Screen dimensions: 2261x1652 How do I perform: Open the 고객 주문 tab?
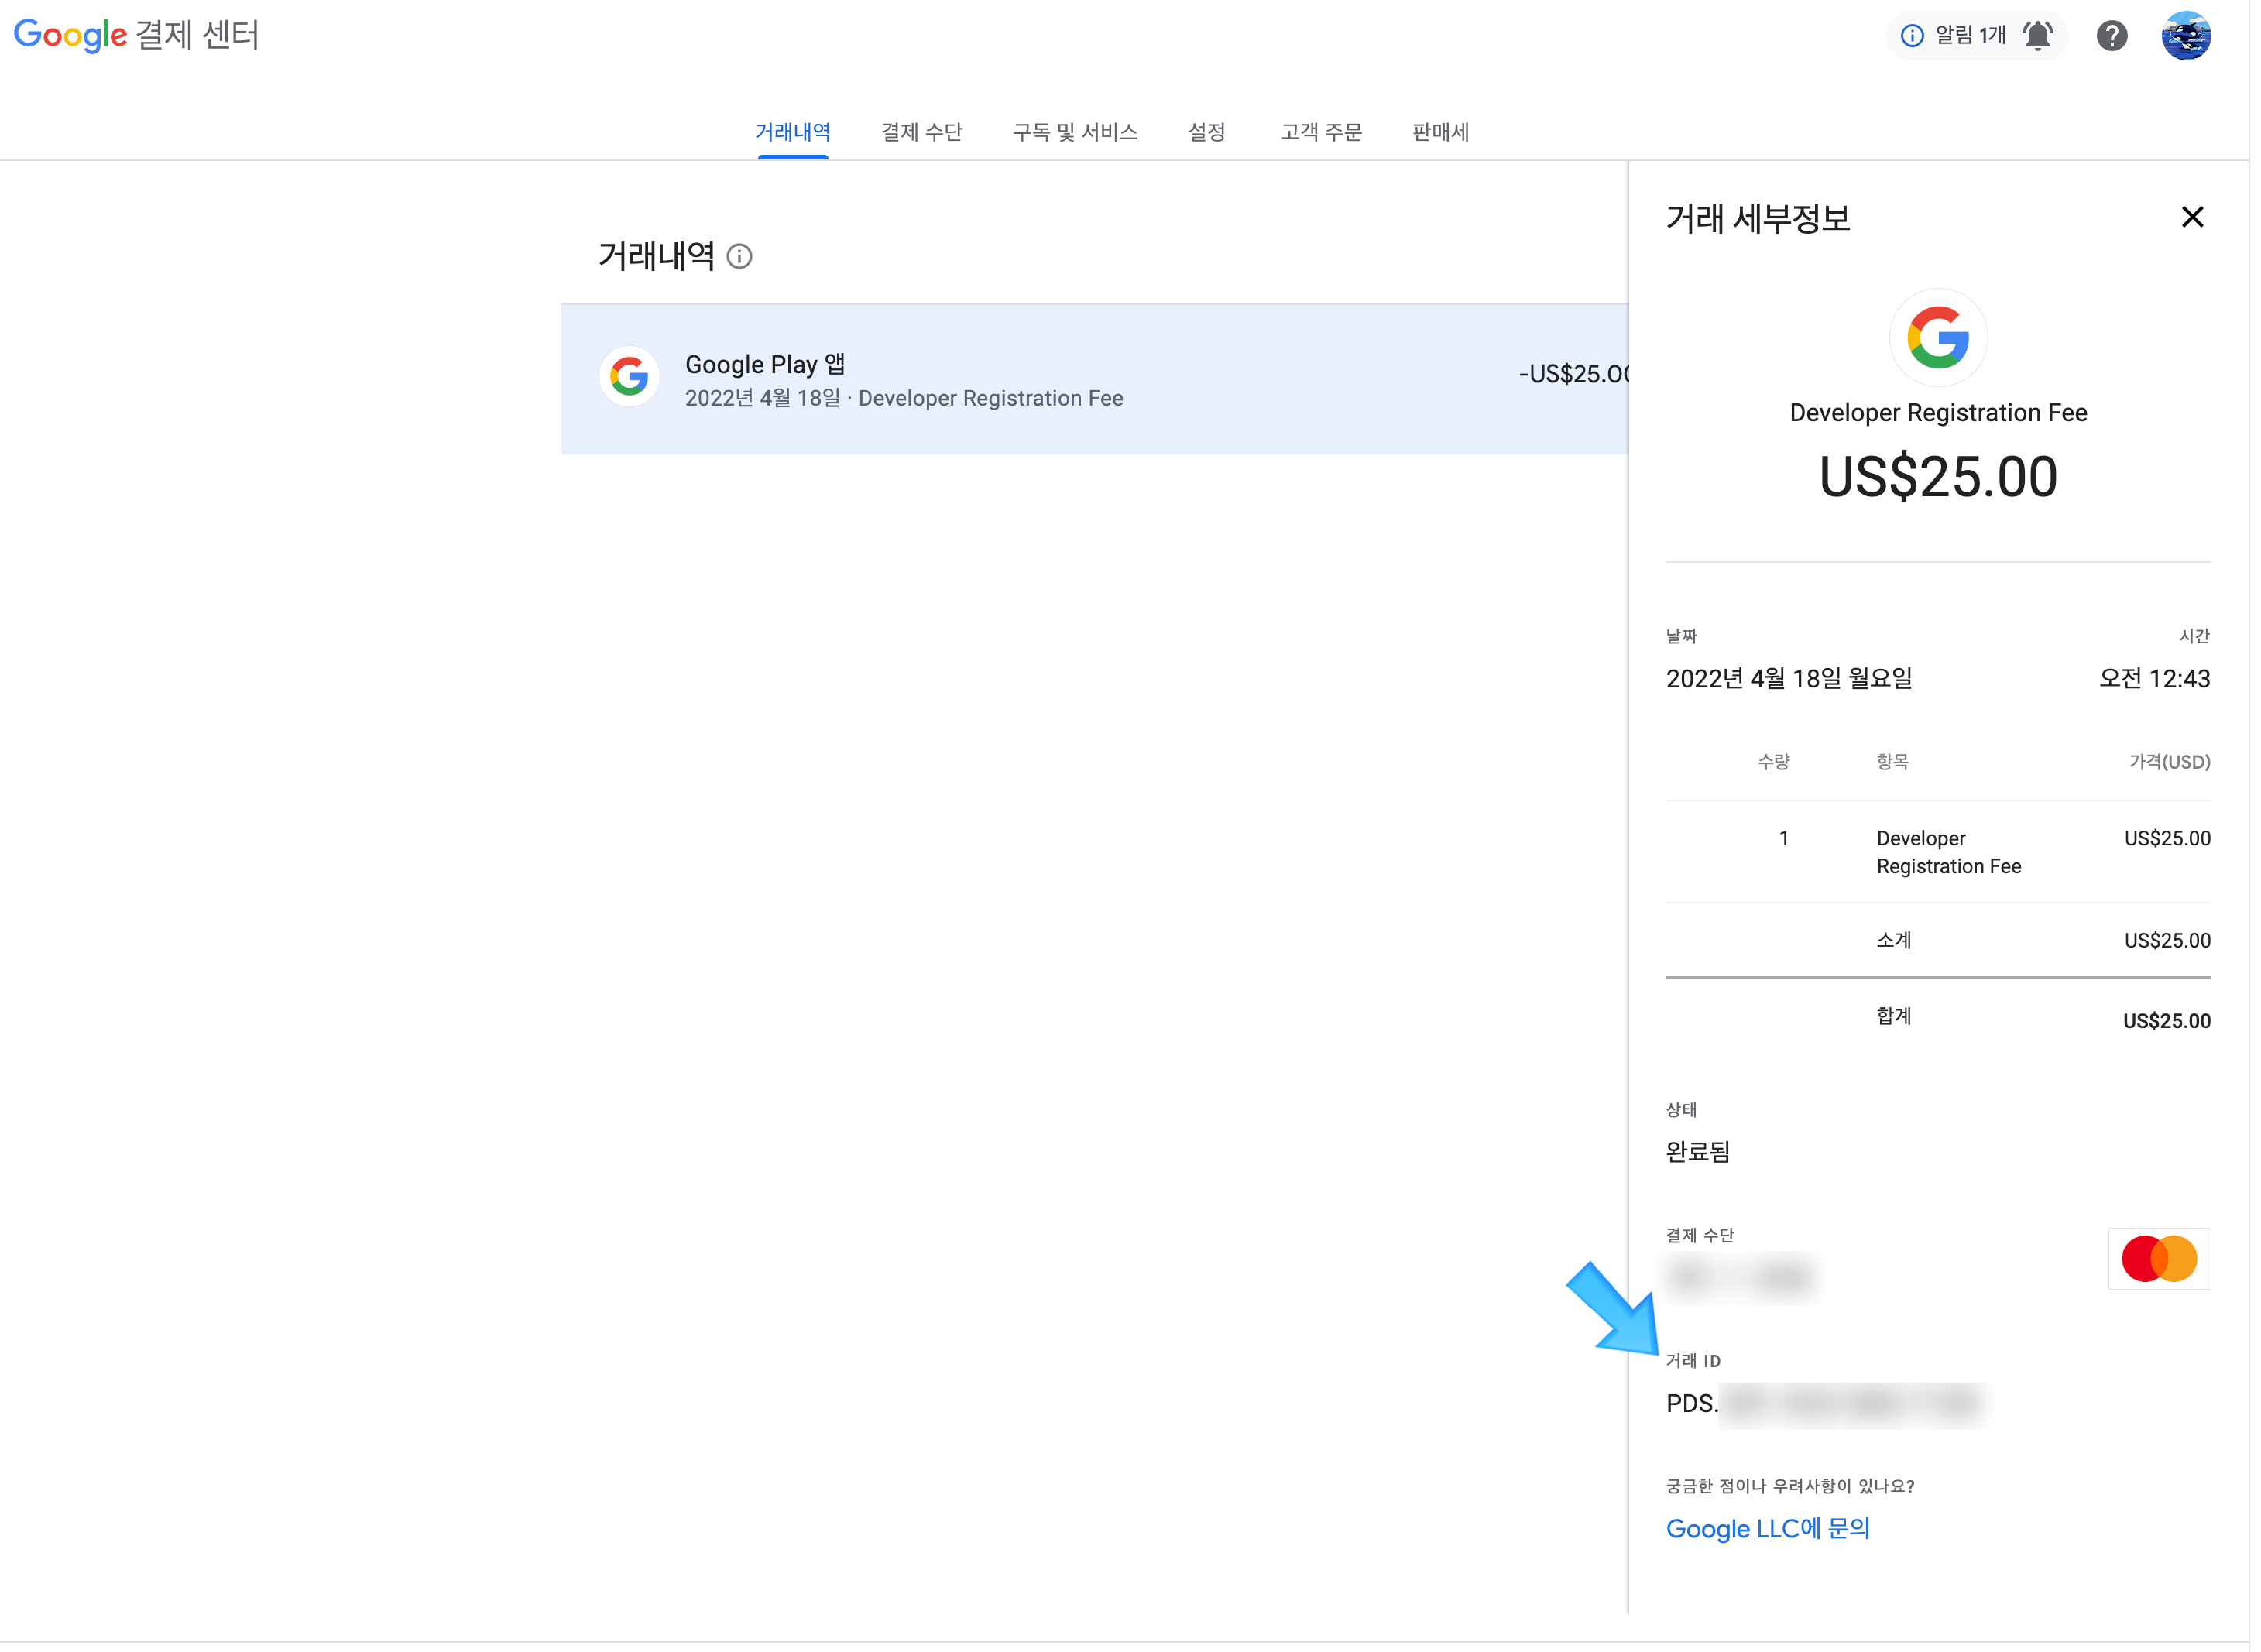(1320, 132)
